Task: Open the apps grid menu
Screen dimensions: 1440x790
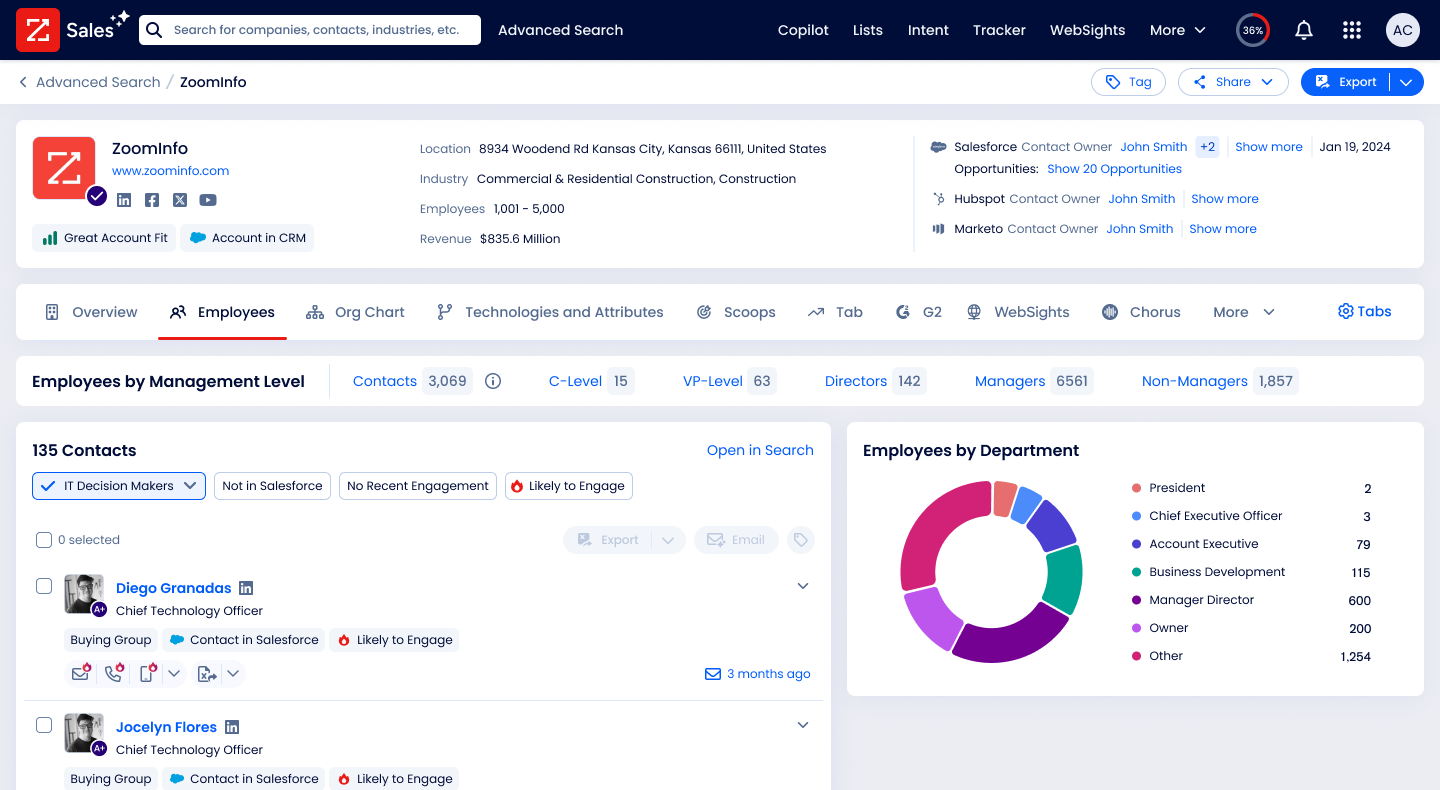Action: point(1352,30)
